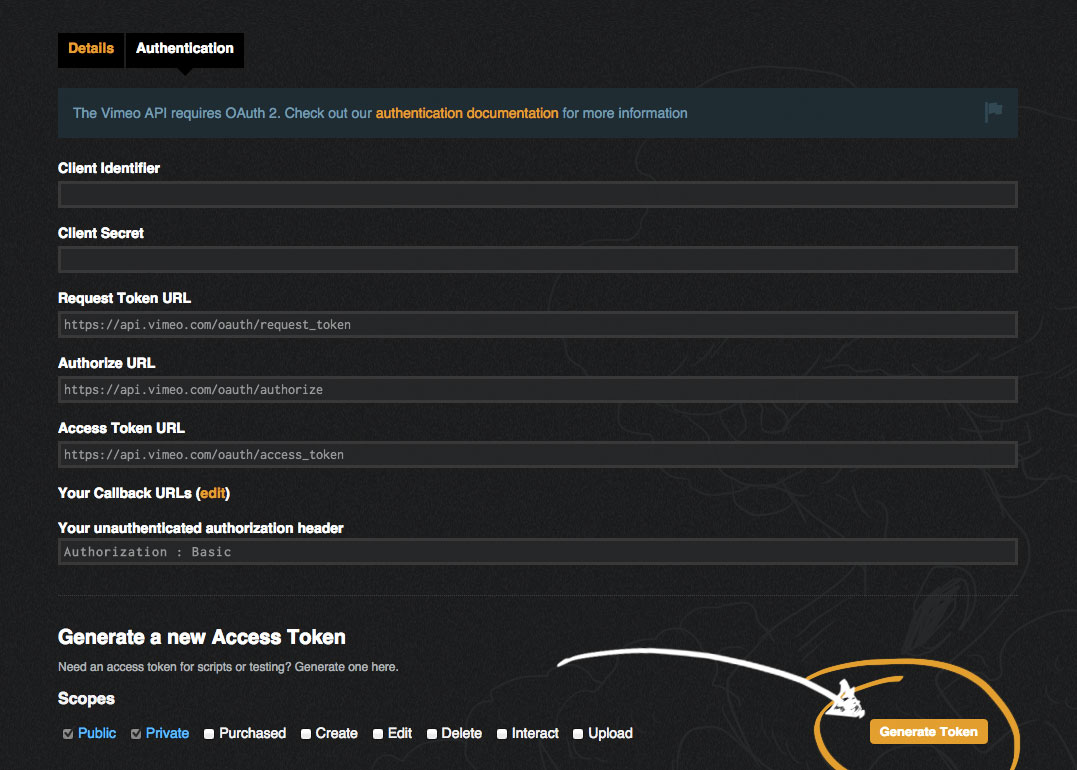Click the unauthenticated authorization header field
Image resolution: width=1077 pixels, height=770 pixels.
click(537, 552)
